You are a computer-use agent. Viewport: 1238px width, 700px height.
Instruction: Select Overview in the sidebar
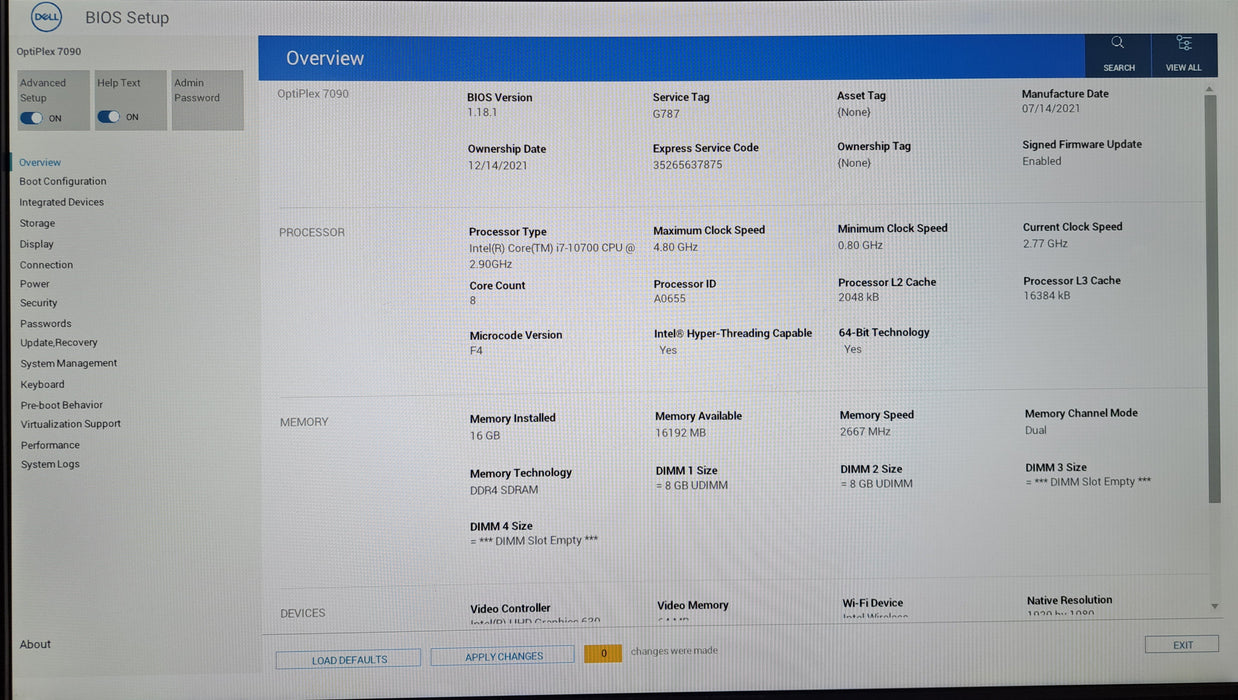[40, 162]
